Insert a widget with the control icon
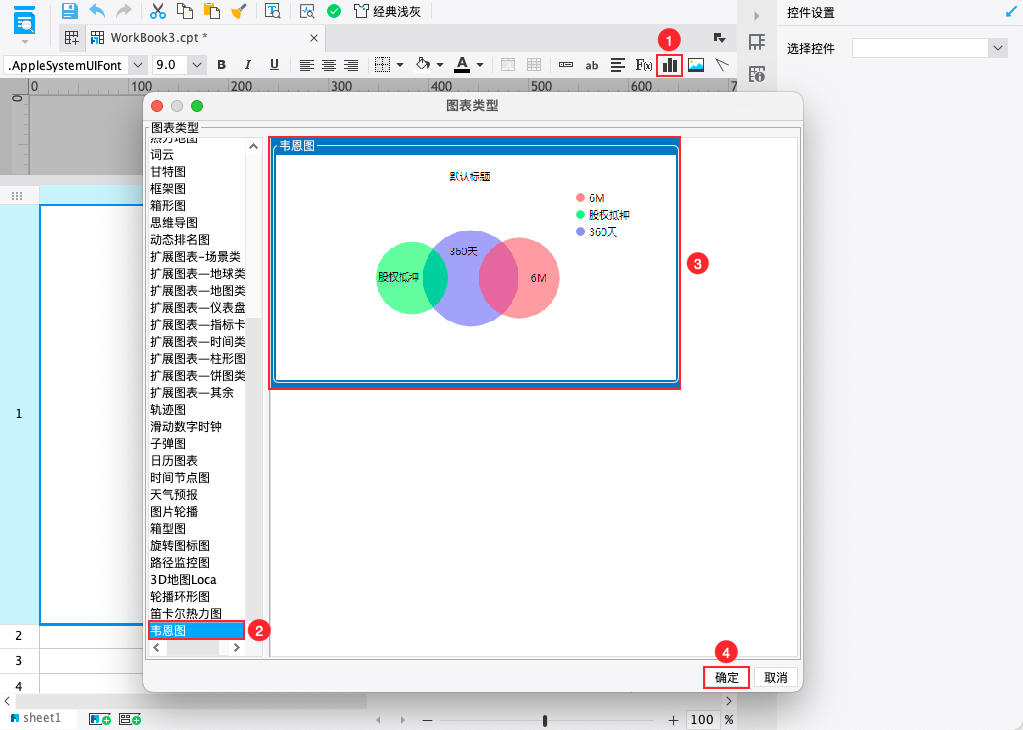1023x730 pixels. click(566, 65)
